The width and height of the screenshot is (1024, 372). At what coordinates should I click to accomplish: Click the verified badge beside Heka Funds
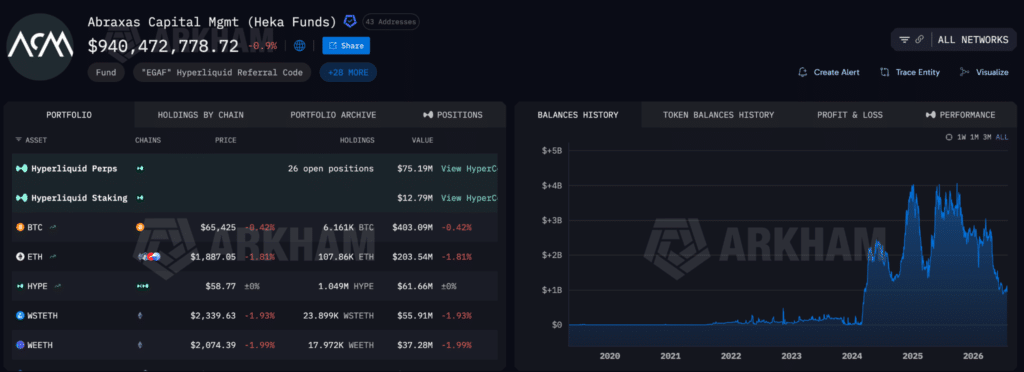tap(351, 22)
